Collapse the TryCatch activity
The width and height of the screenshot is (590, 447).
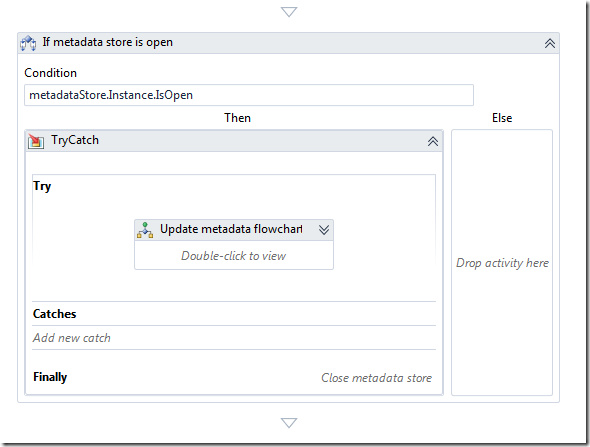(433, 141)
